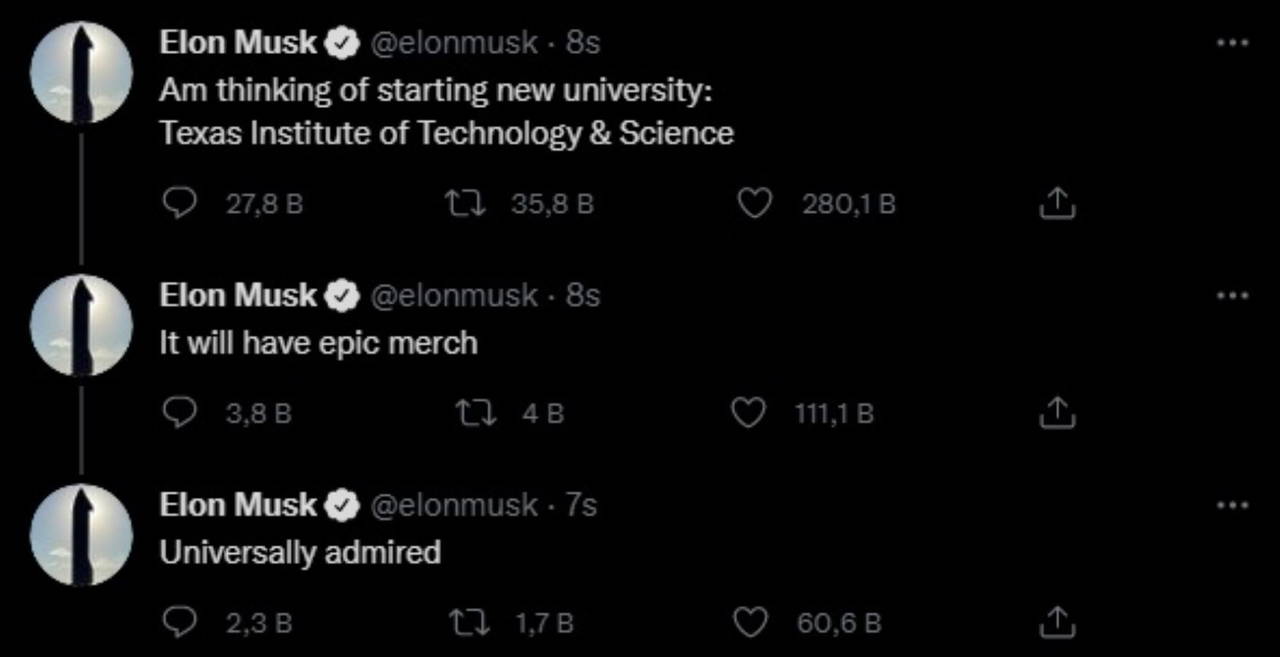Image resolution: width=1280 pixels, height=657 pixels.
Task: Retweet the Universally admired tweet
Action: click(x=471, y=623)
